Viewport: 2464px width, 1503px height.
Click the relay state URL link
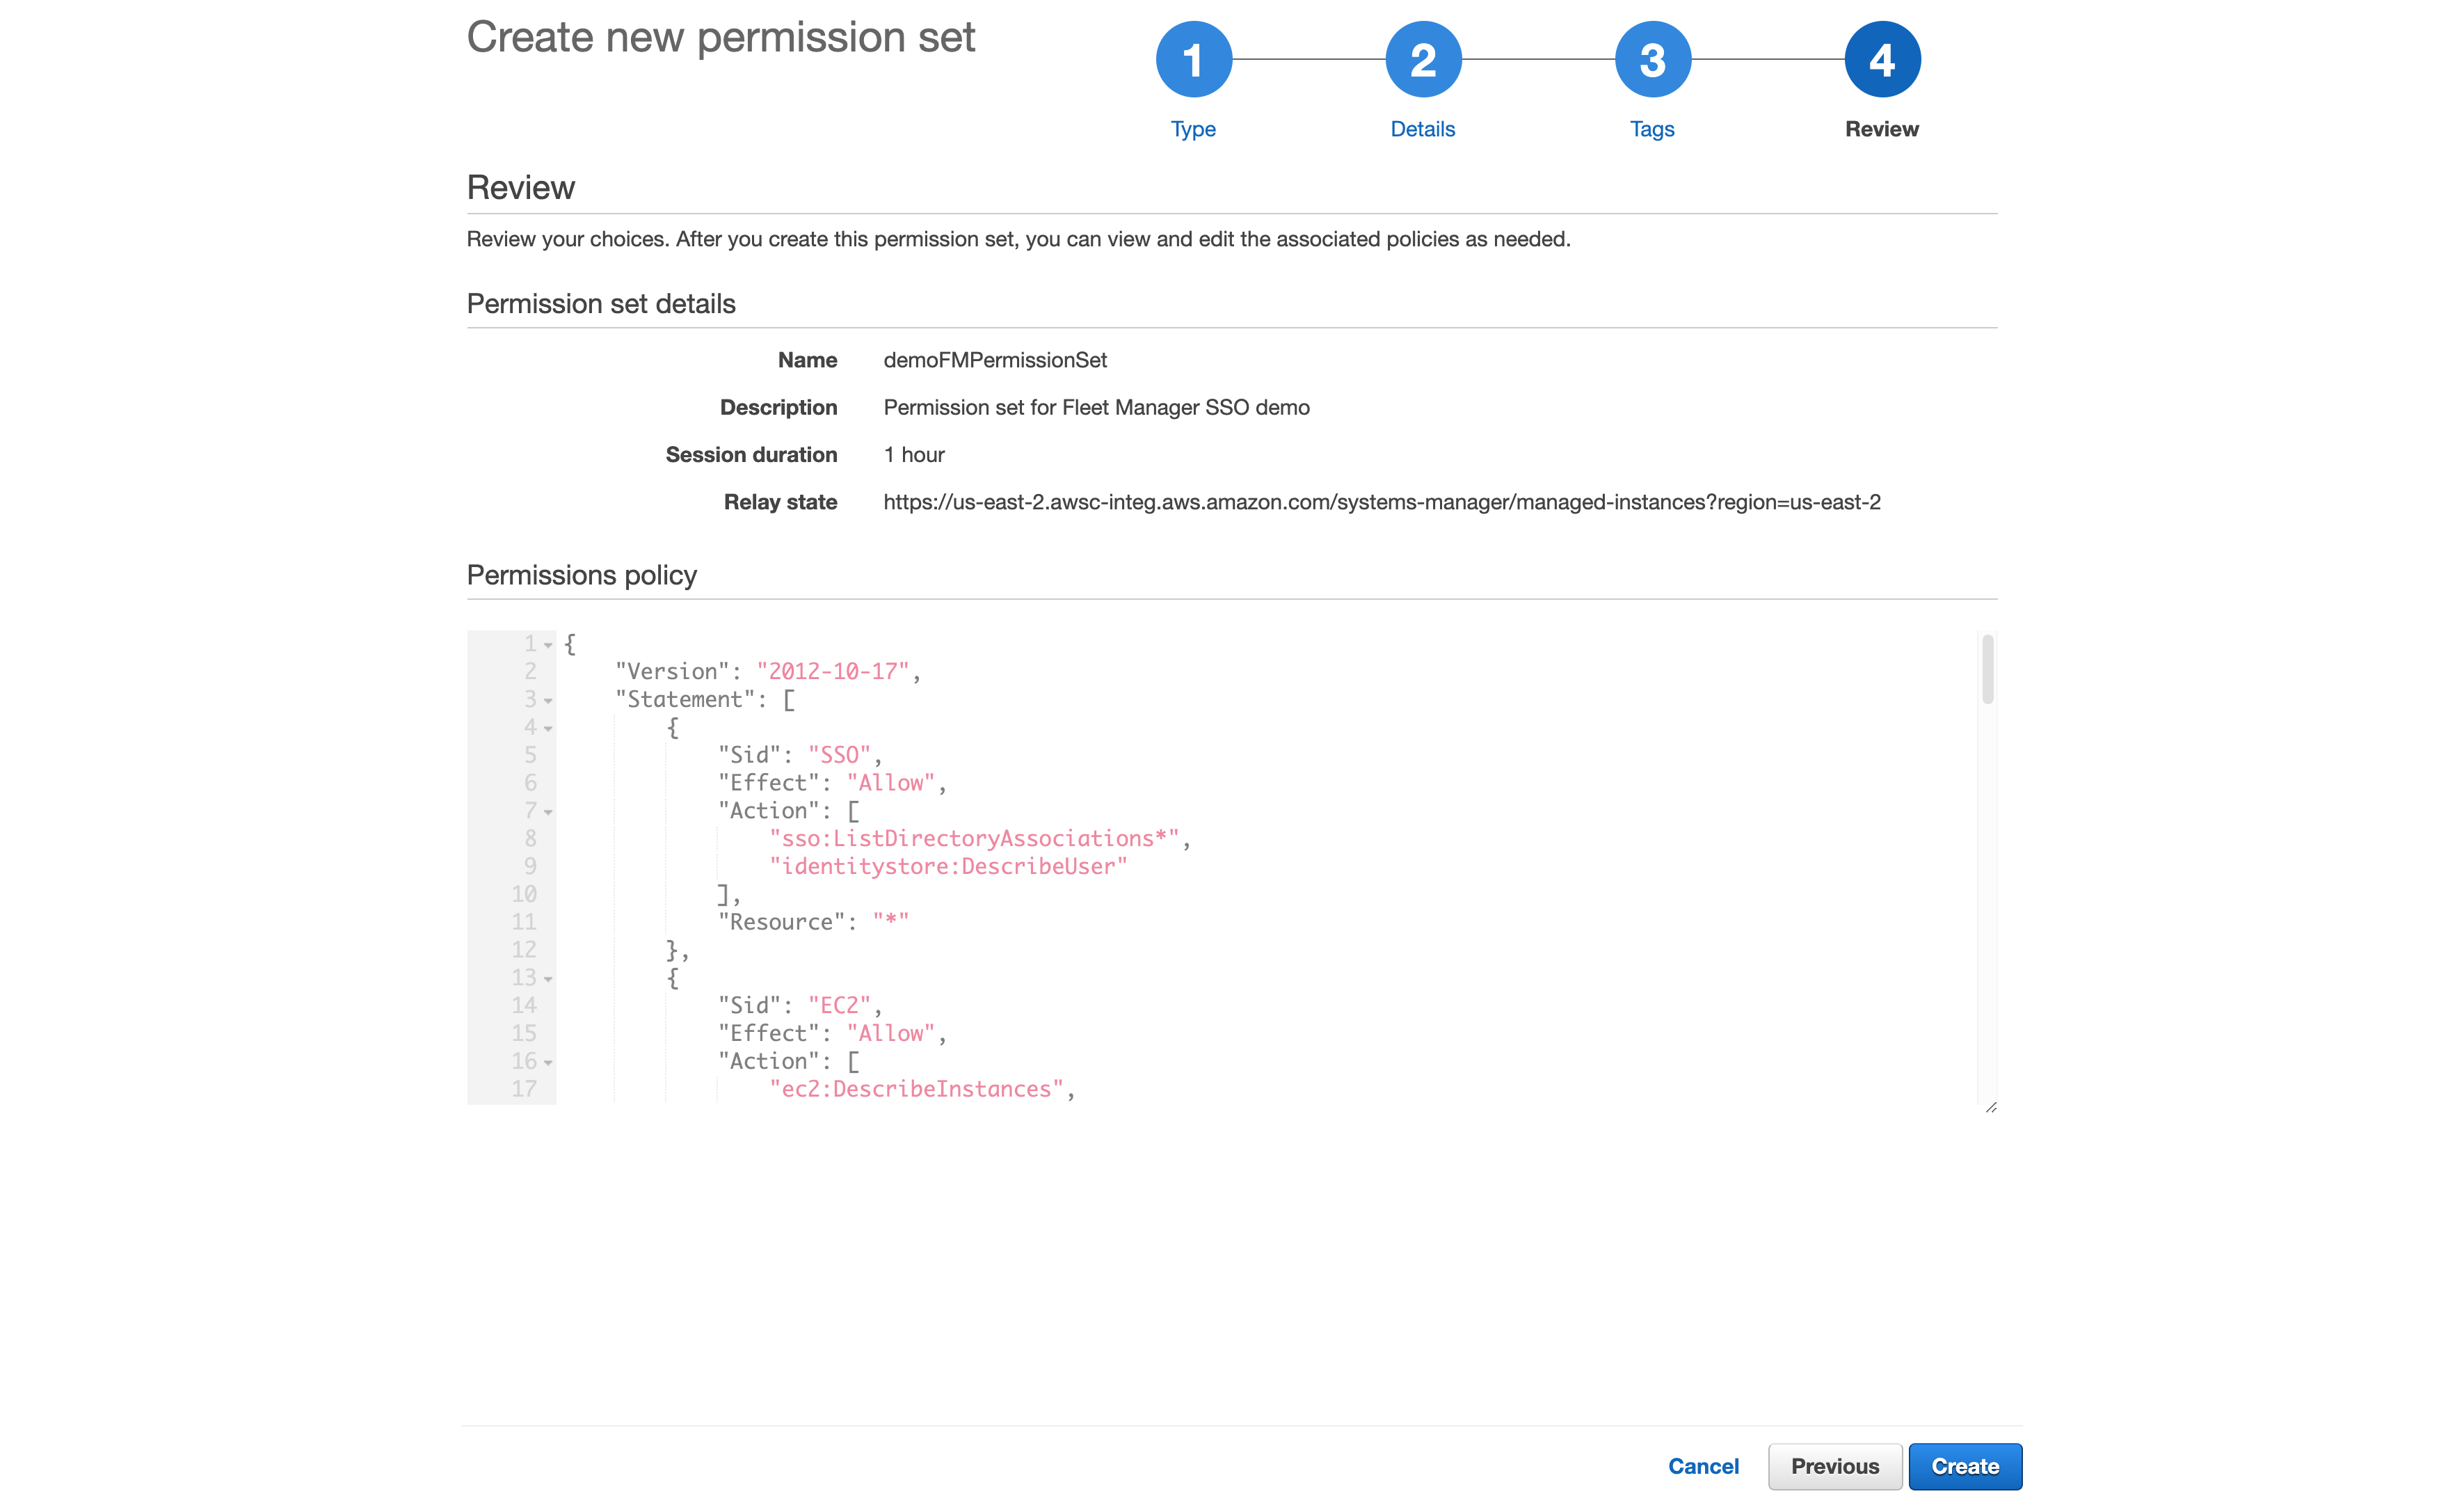[x=1382, y=503]
